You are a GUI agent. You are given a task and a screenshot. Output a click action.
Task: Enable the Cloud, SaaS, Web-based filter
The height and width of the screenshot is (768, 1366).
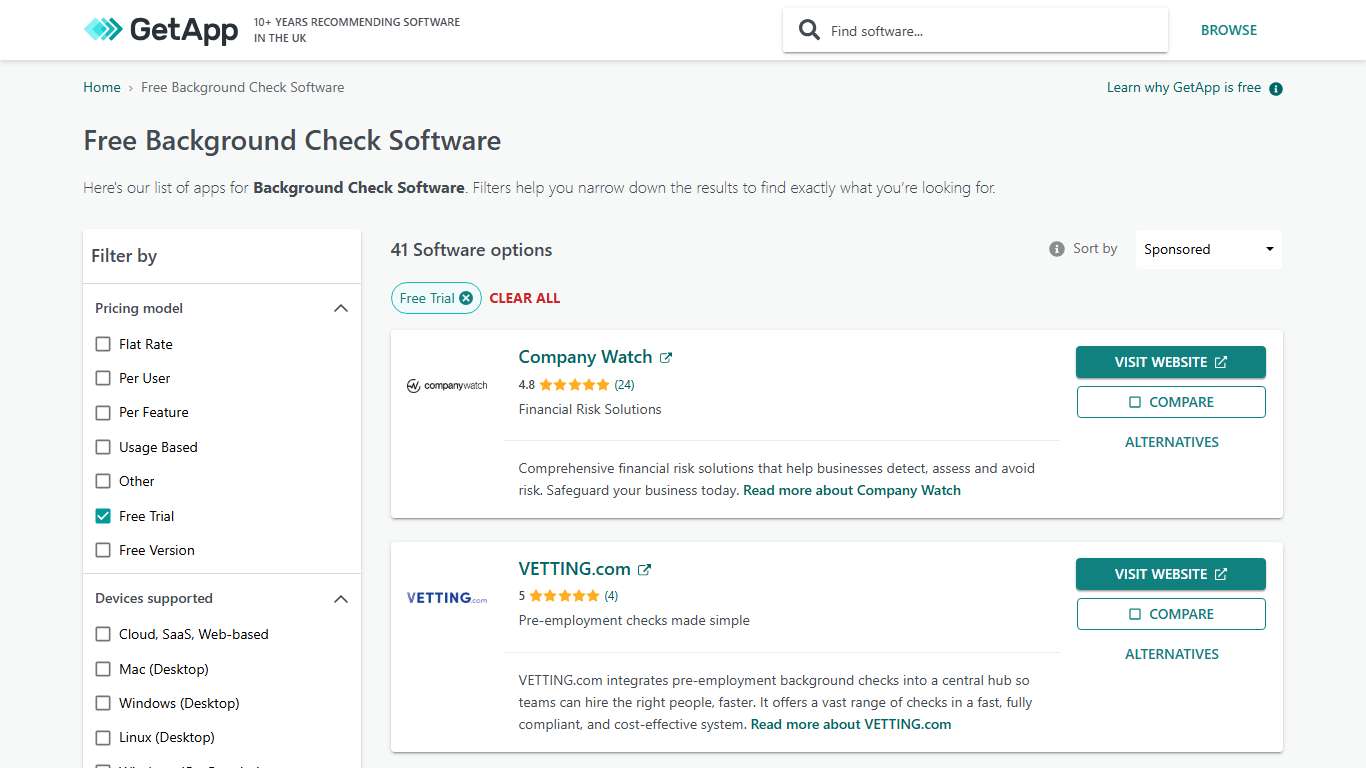[x=103, y=634]
